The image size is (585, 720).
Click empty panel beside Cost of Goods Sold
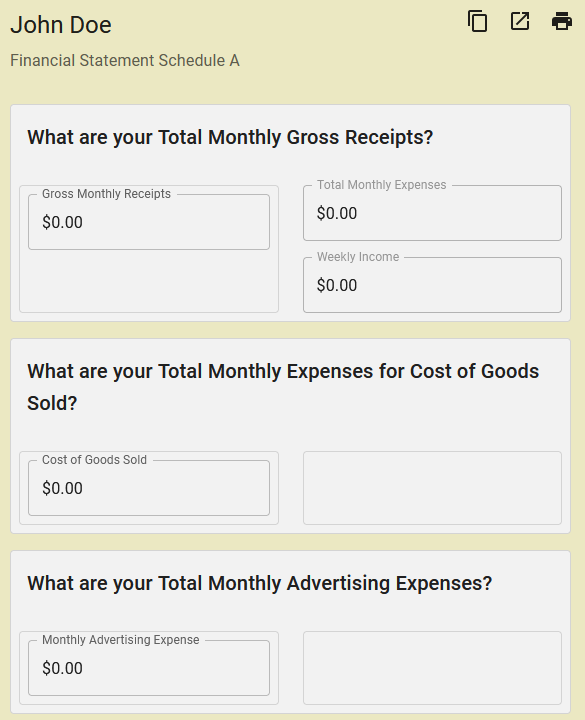(432, 488)
